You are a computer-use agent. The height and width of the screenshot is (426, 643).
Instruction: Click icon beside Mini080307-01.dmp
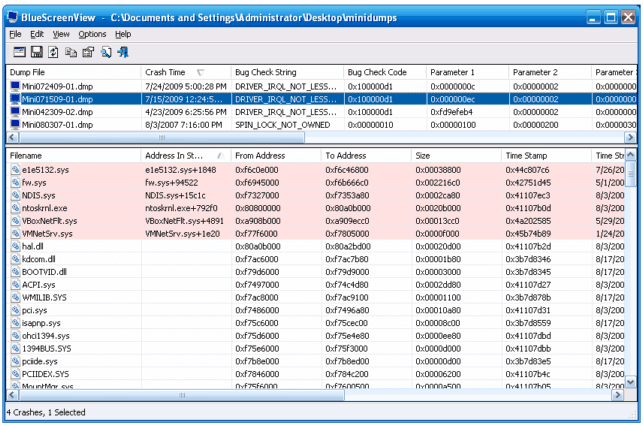(15, 124)
